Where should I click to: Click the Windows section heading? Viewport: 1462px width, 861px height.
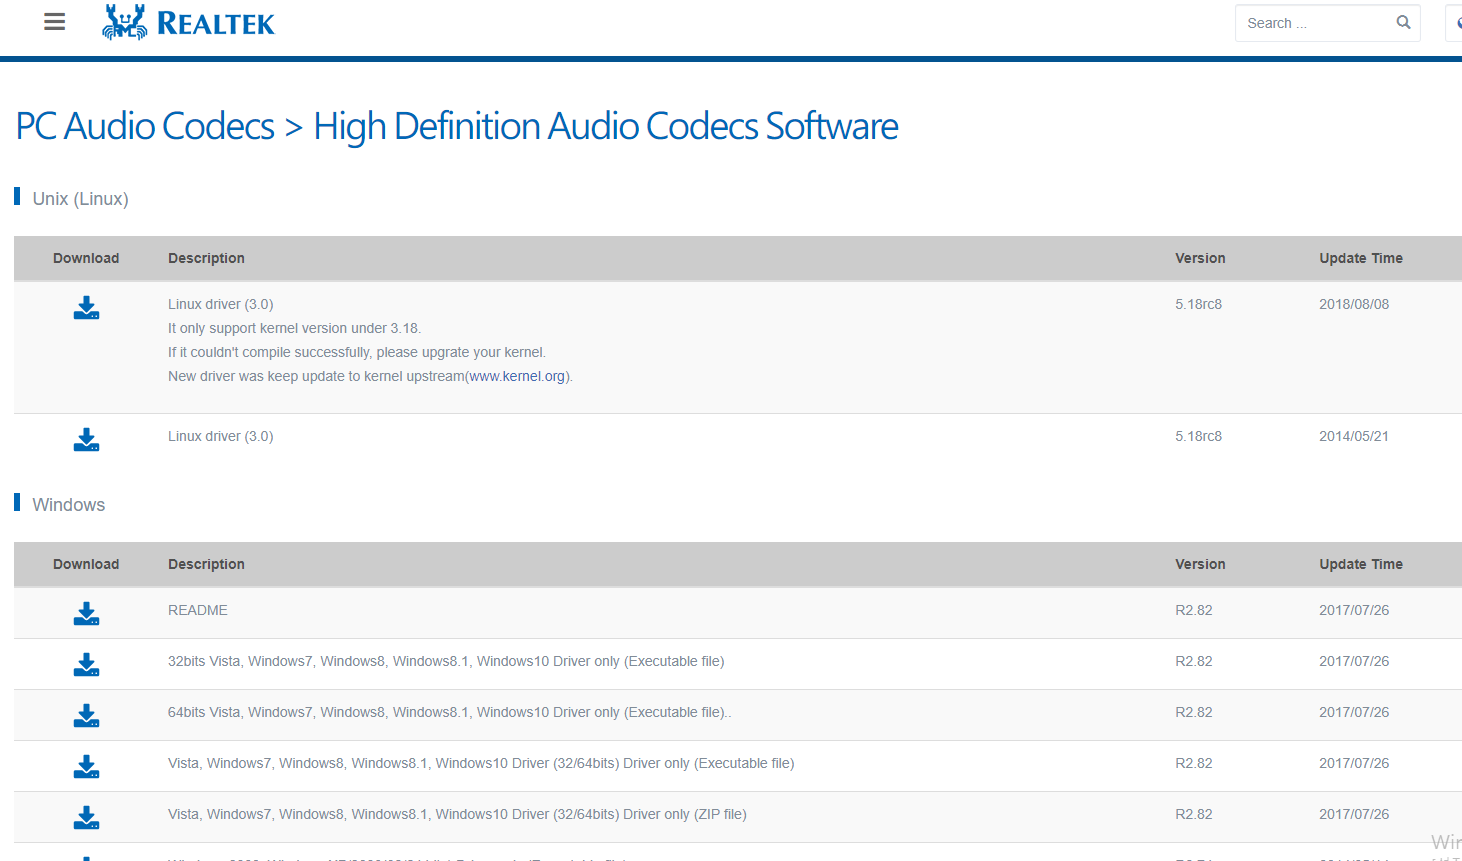(69, 505)
